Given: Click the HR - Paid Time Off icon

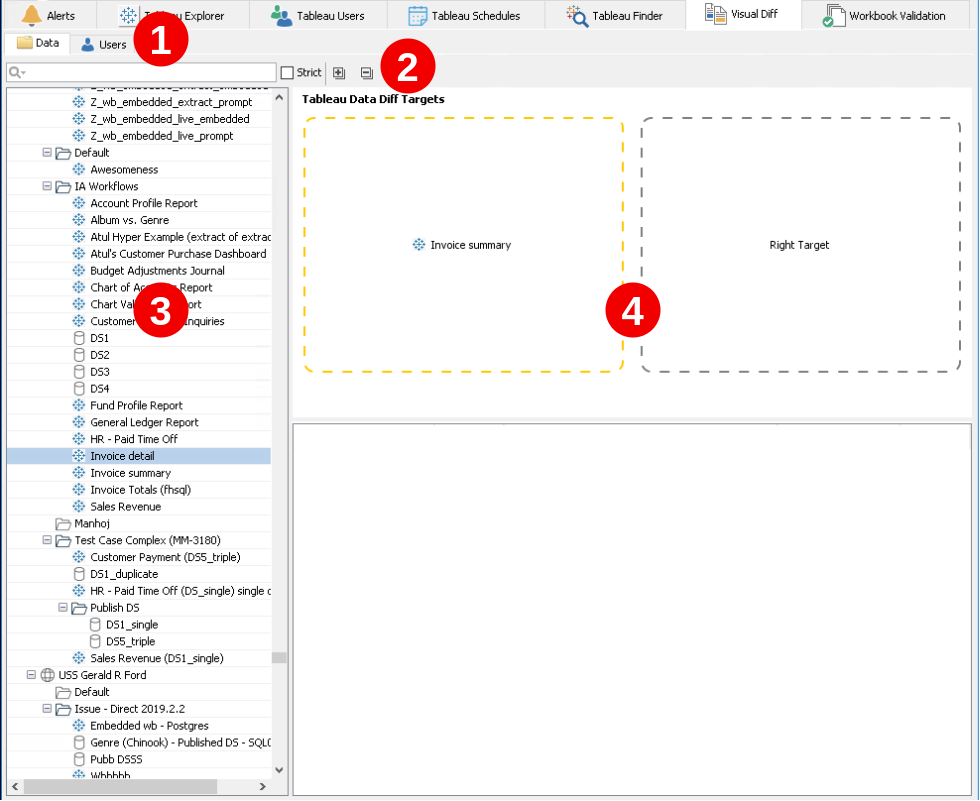Looking at the screenshot, I should pyautogui.click(x=79, y=439).
